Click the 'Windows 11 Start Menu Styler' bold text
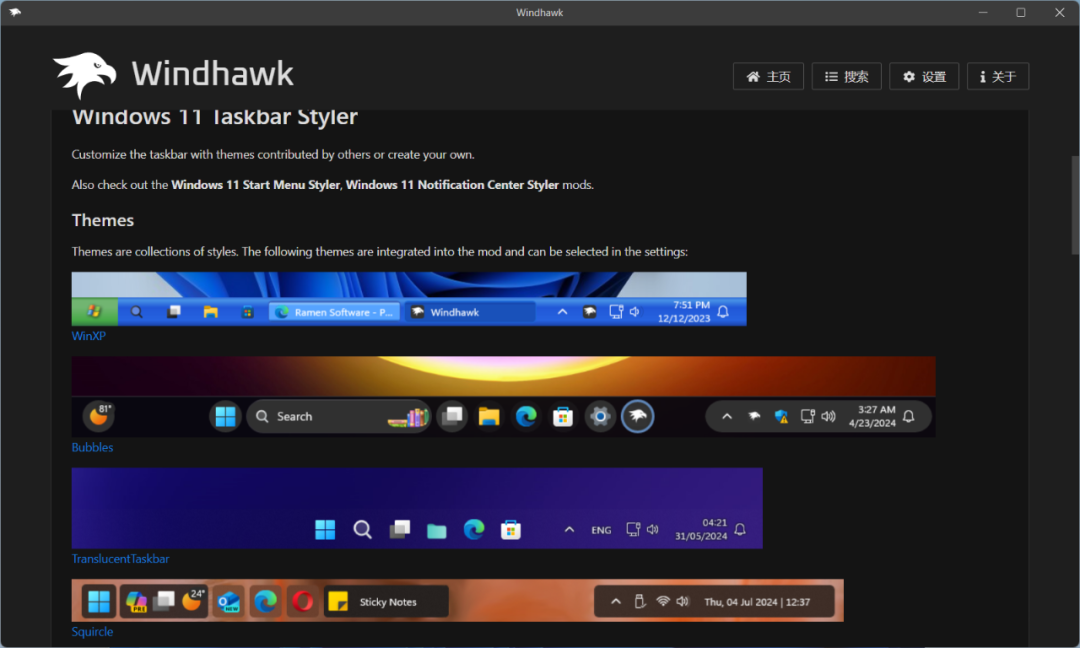The height and width of the screenshot is (648, 1080). pos(256,185)
